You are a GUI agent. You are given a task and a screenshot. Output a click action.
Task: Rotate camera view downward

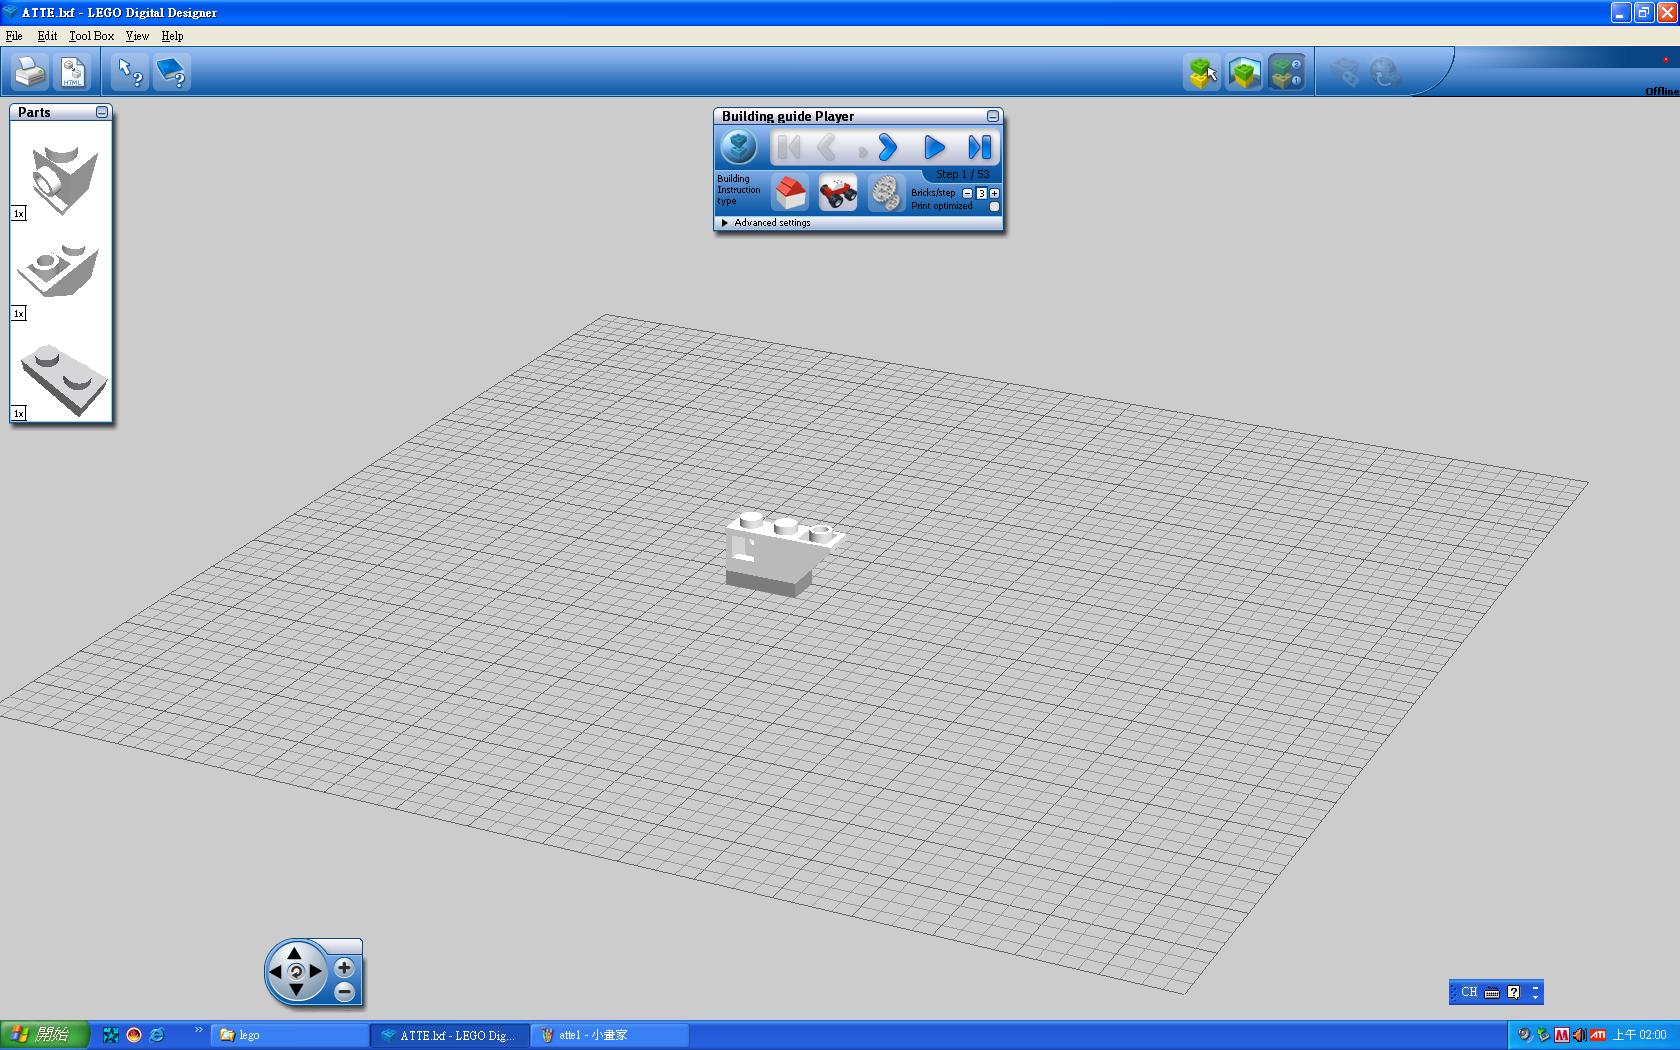tap(295, 990)
